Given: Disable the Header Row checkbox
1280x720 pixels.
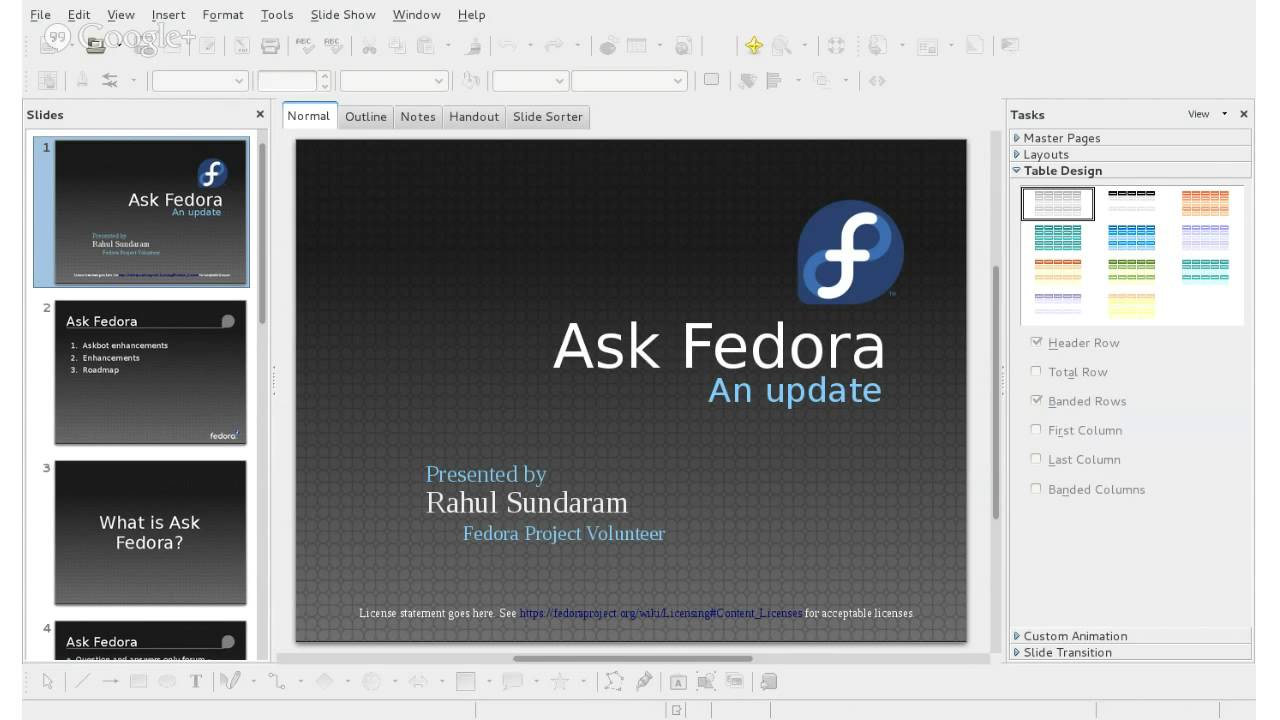Looking at the screenshot, I should tap(1037, 342).
